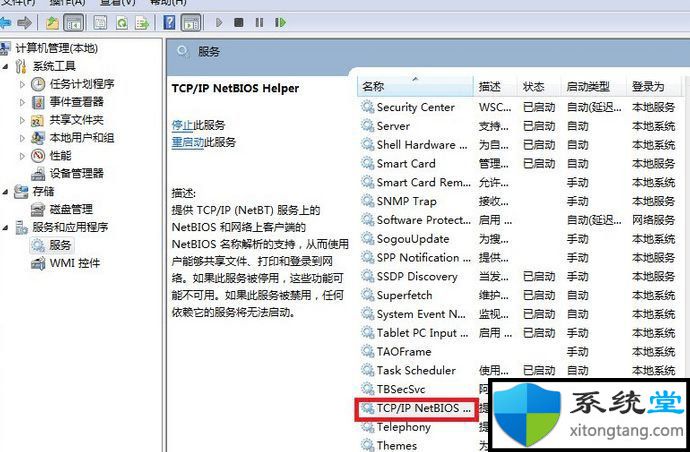Expand the 共享文件夹 node arrow
690x452 pixels.
pyautogui.click(x=22, y=120)
